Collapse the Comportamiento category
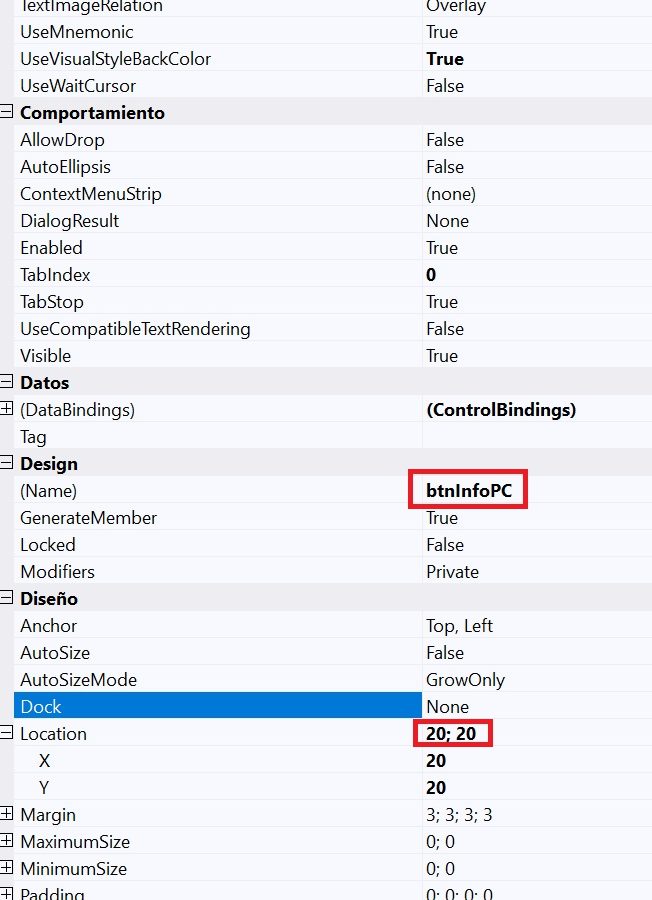This screenshot has height=900, width=652. [7, 113]
